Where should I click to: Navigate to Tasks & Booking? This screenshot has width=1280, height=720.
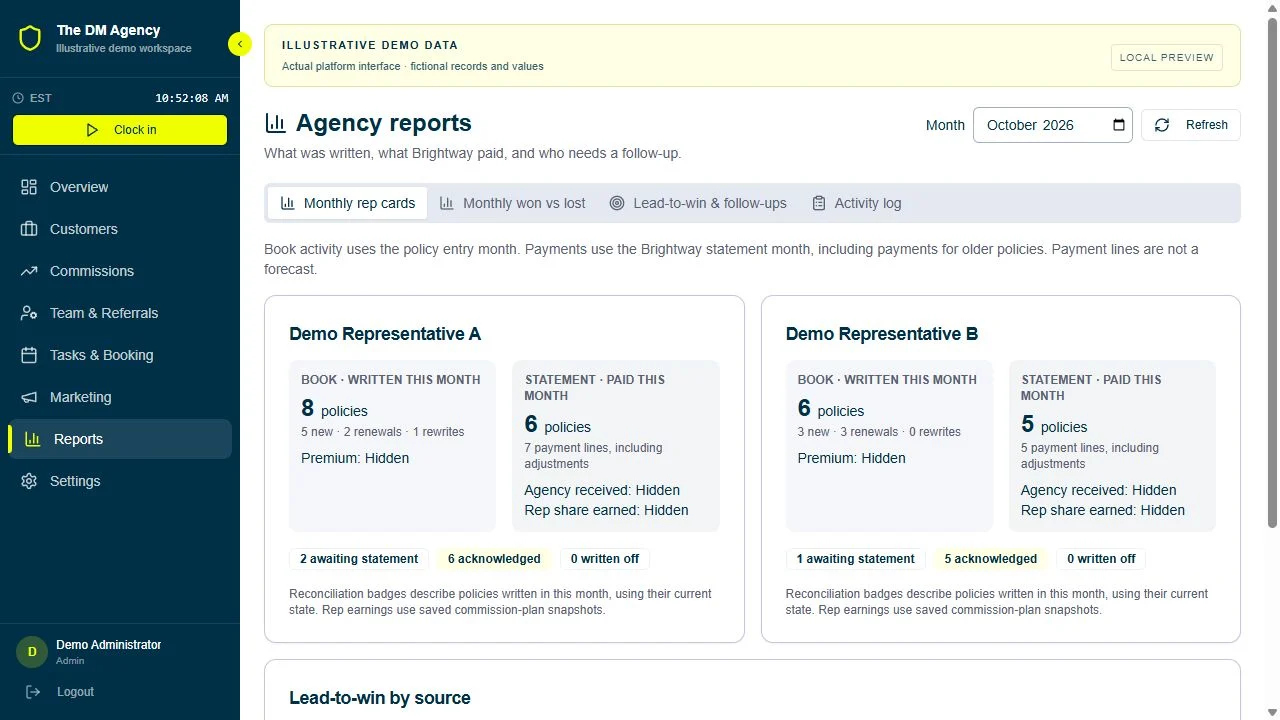pos(120,355)
